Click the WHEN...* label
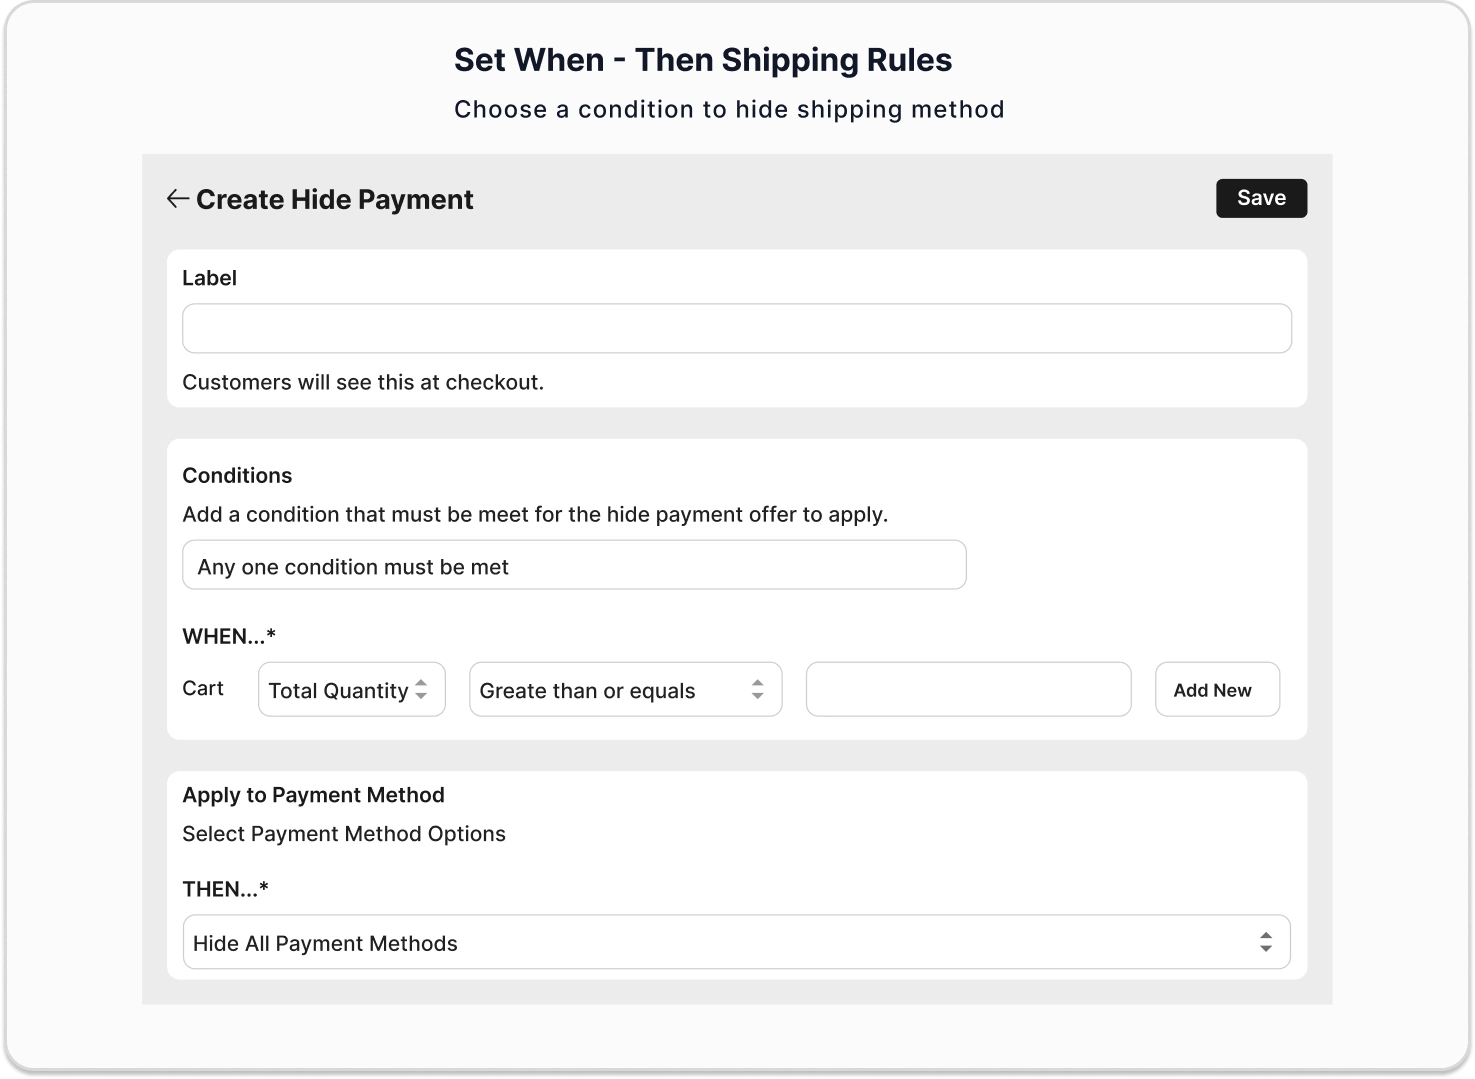This screenshot has height=1079, width=1475. [228, 636]
